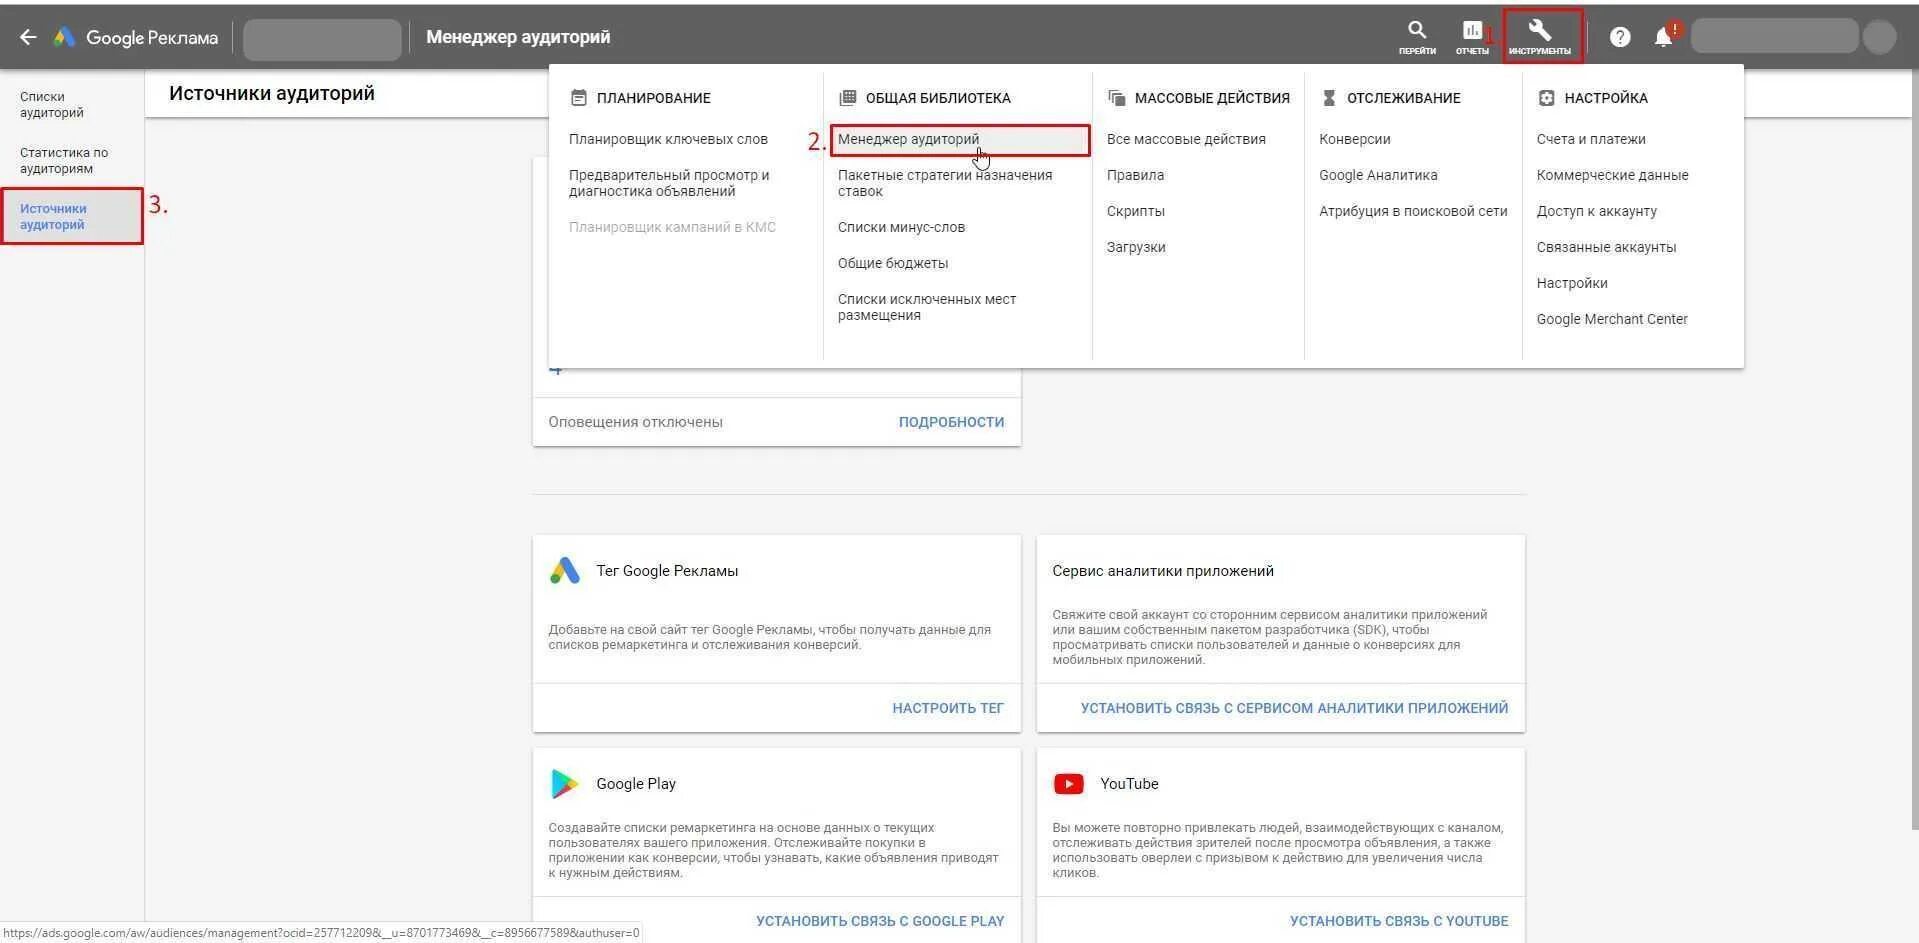Open Google Merchant Center
Viewport: 1919px width, 943px height.
1612,319
